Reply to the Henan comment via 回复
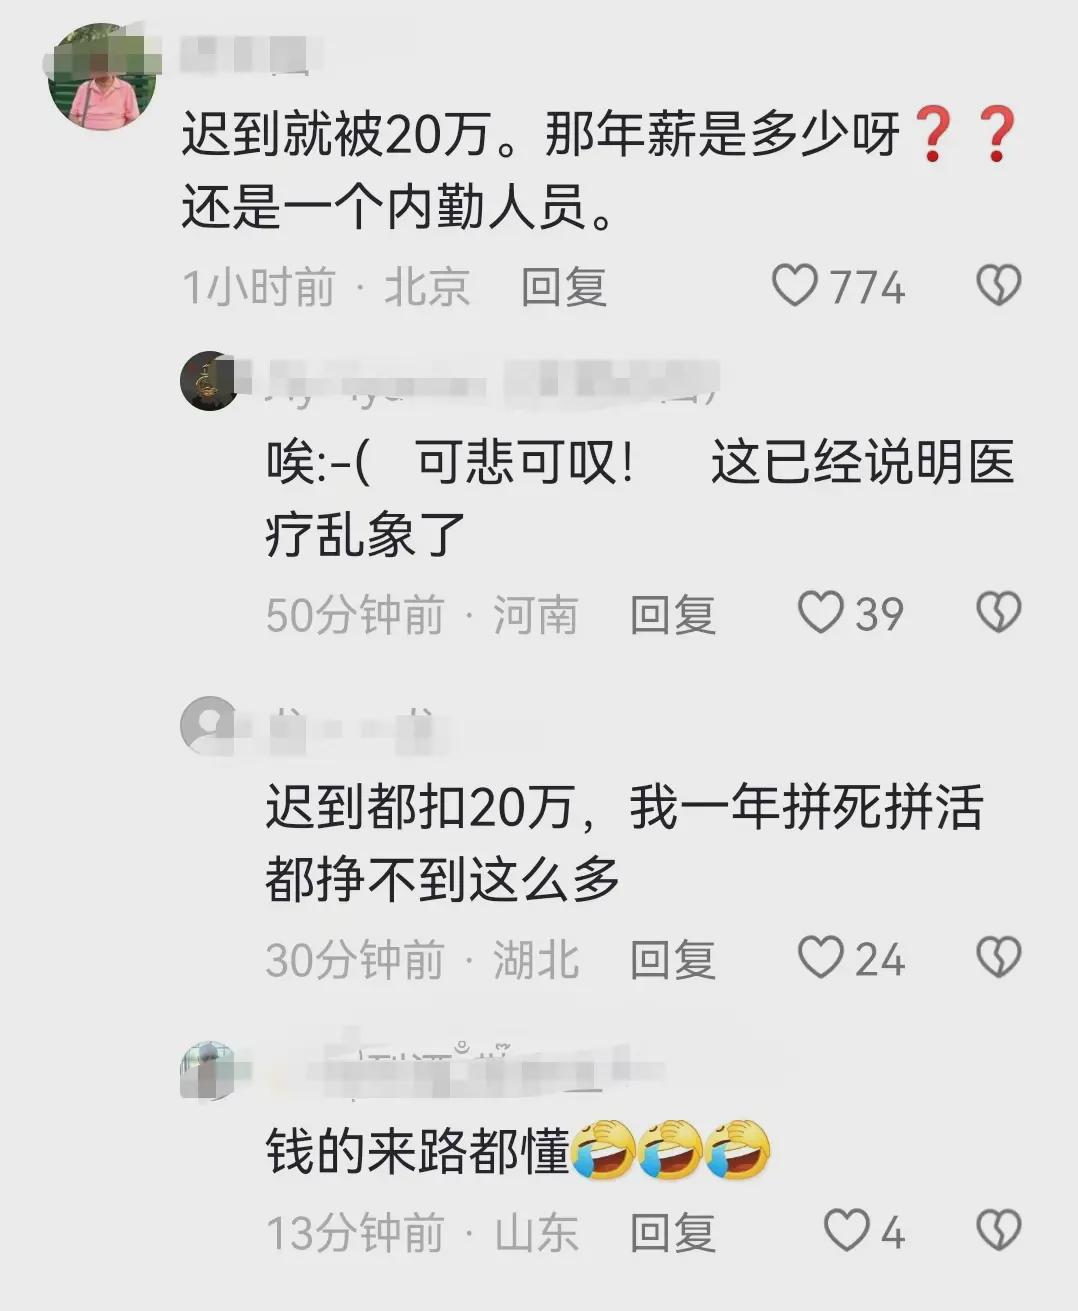Image resolution: width=1078 pixels, height=1311 pixels. pyautogui.click(x=673, y=614)
